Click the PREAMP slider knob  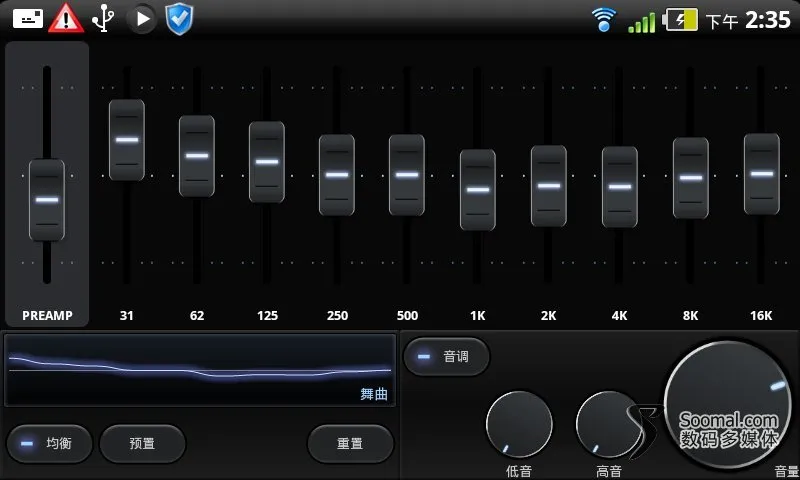tap(47, 200)
